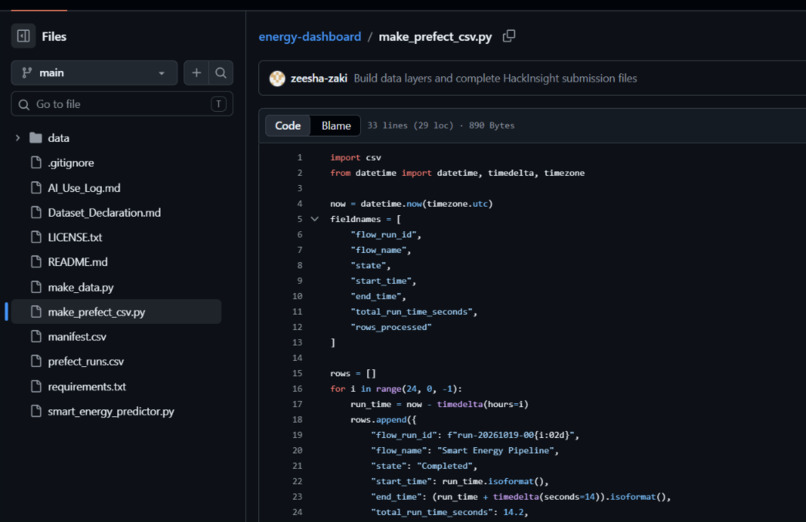Open the file search magnifier button
Screen dimensions: 806x522
coord(221,73)
